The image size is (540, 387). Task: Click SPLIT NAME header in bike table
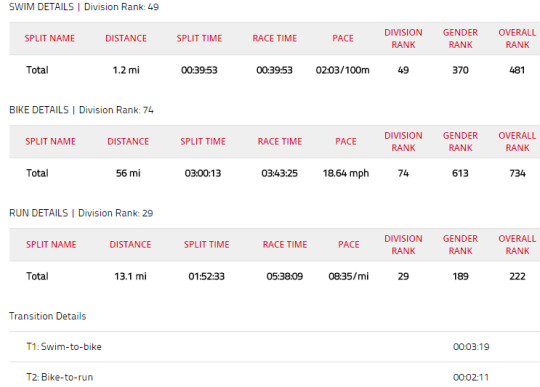click(x=50, y=142)
